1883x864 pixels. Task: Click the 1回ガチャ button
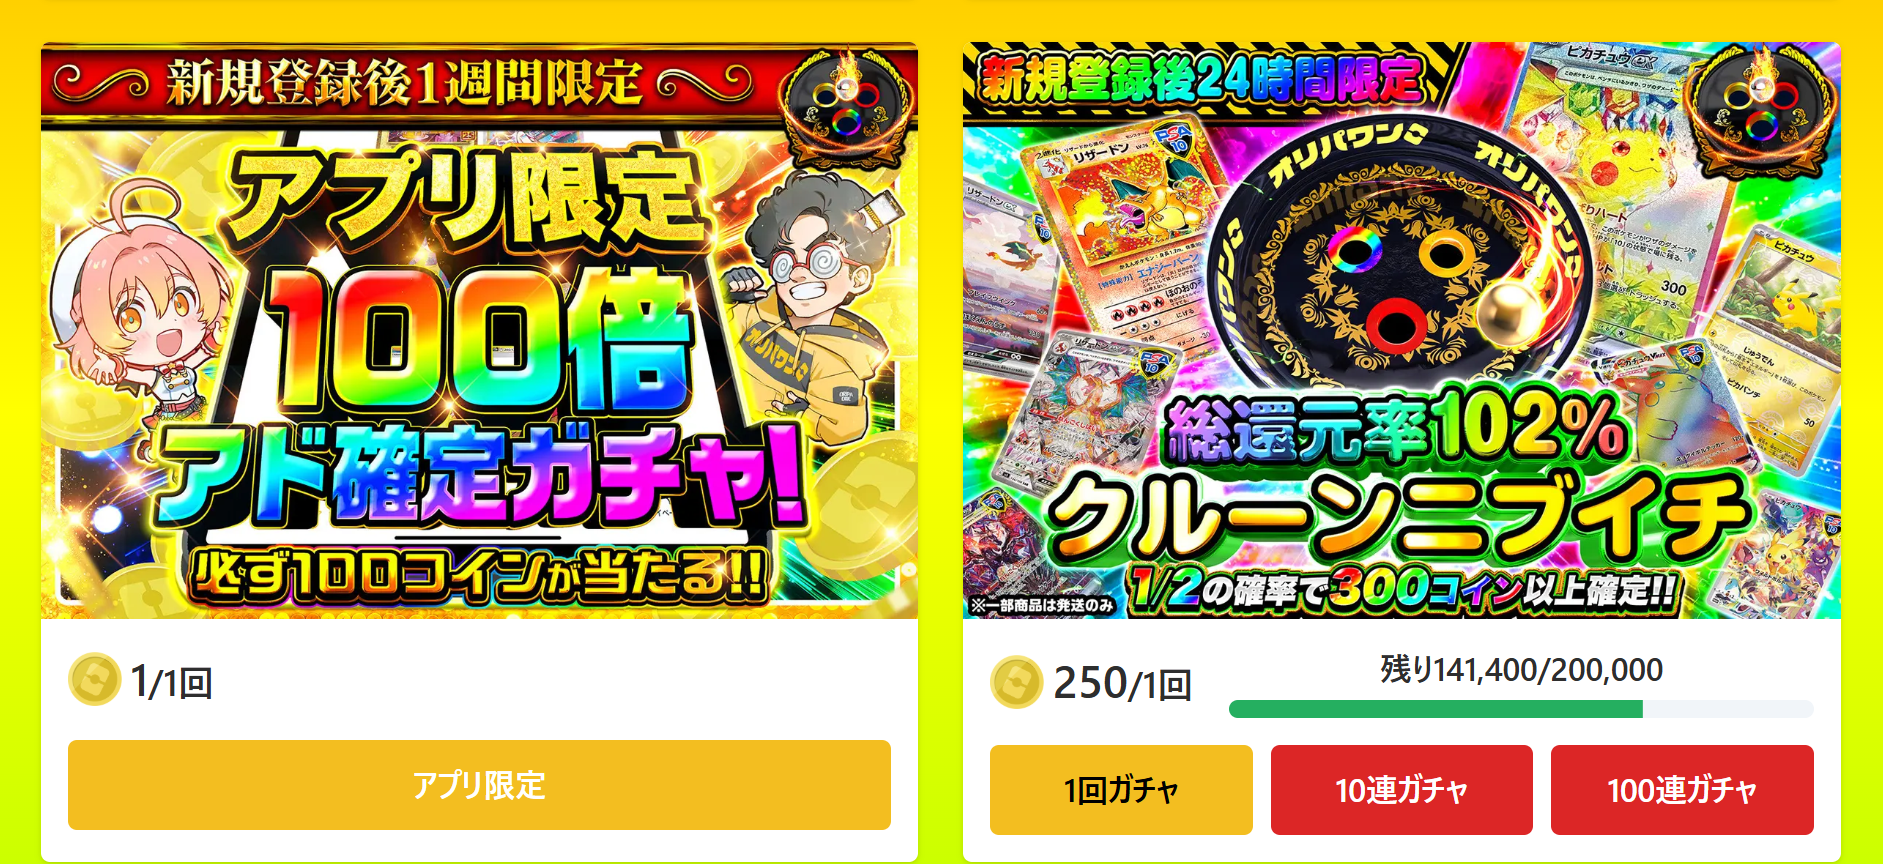1121,790
